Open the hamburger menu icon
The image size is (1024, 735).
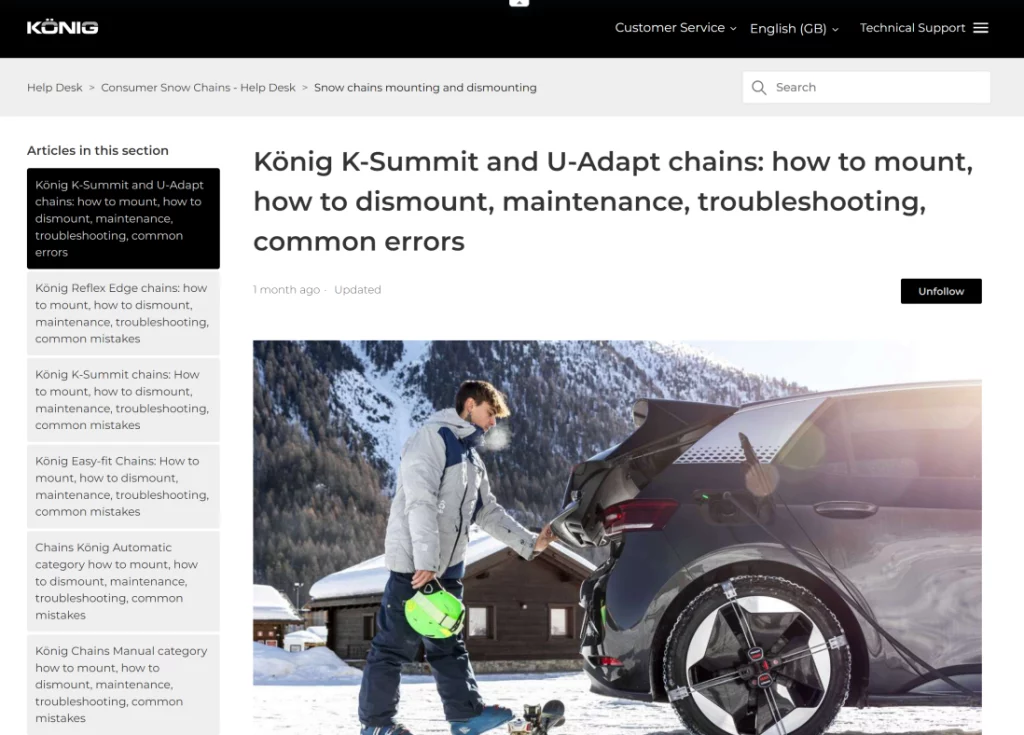pos(980,28)
